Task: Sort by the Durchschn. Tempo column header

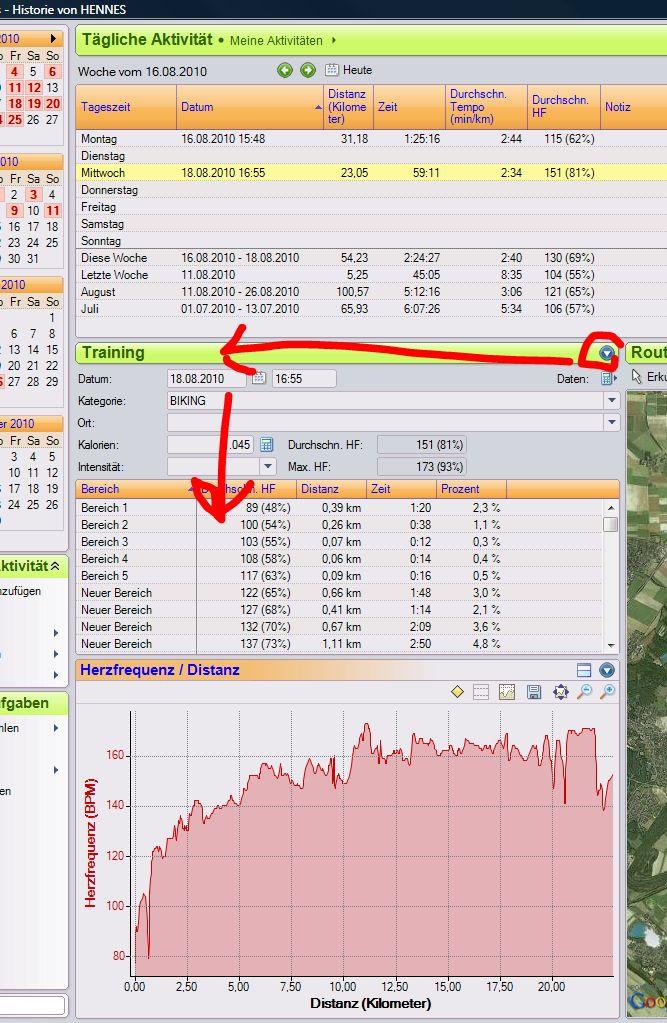Action: tap(486, 107)
